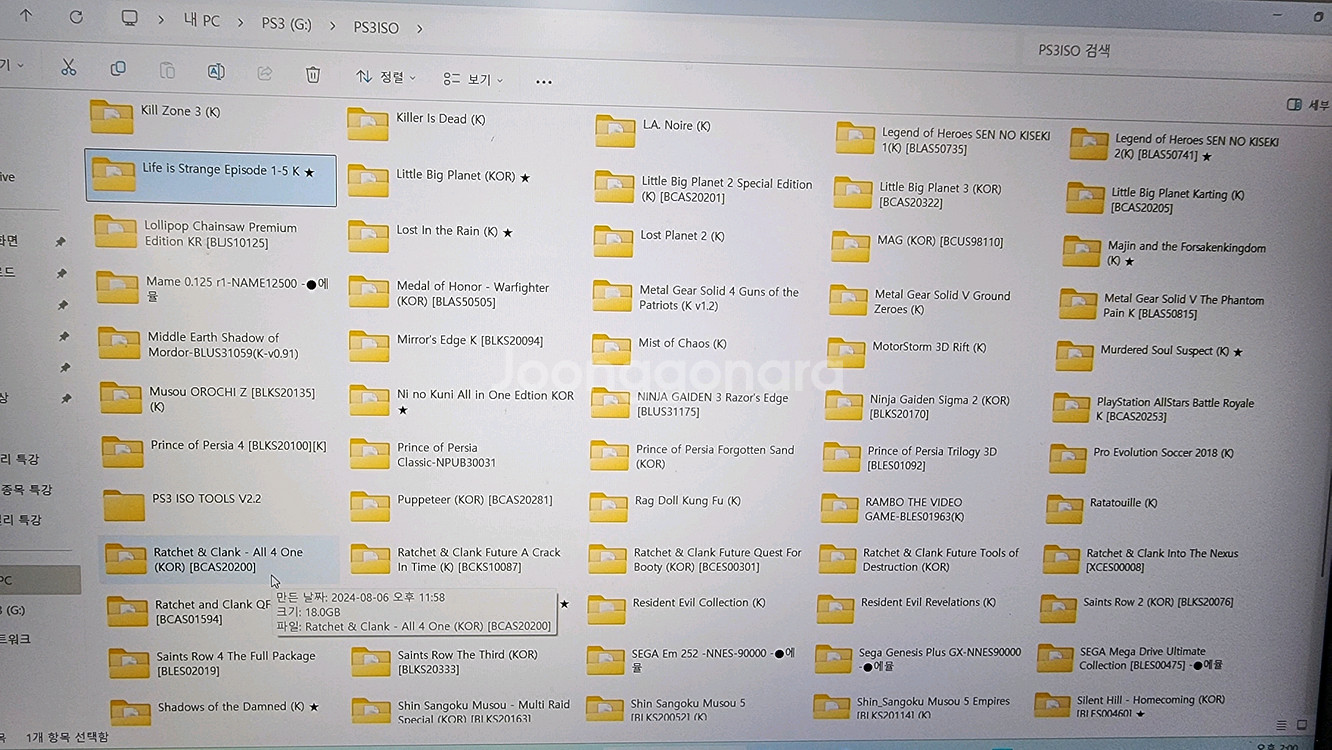Click the Refresh button near address bar
This screenshot has width=1332, height=750.
pyautogui.click(x=76, y=17)
